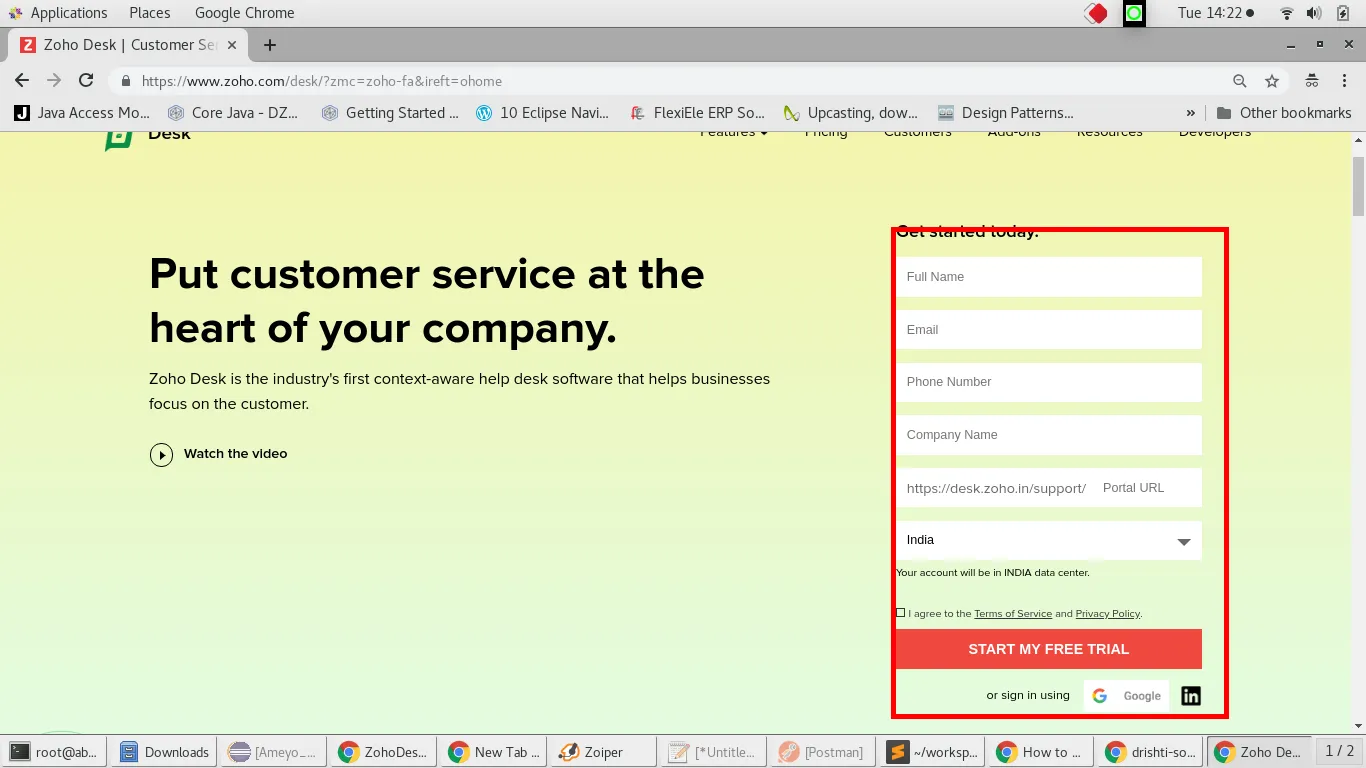Select the Zoho Desk browser tab
Screen dimensions: 1366x768
click(129, 45)
